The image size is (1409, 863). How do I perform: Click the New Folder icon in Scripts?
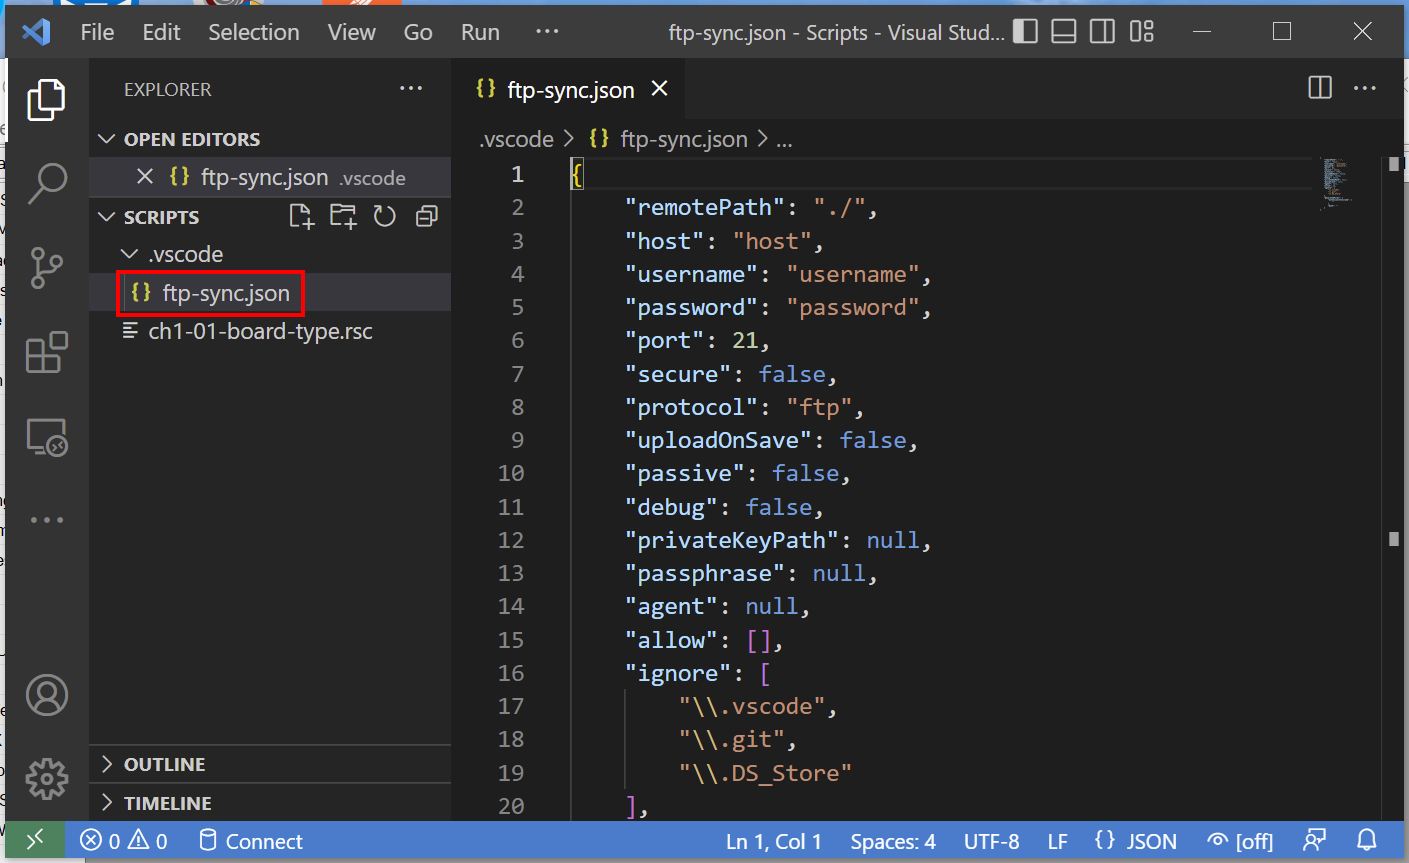343,217
